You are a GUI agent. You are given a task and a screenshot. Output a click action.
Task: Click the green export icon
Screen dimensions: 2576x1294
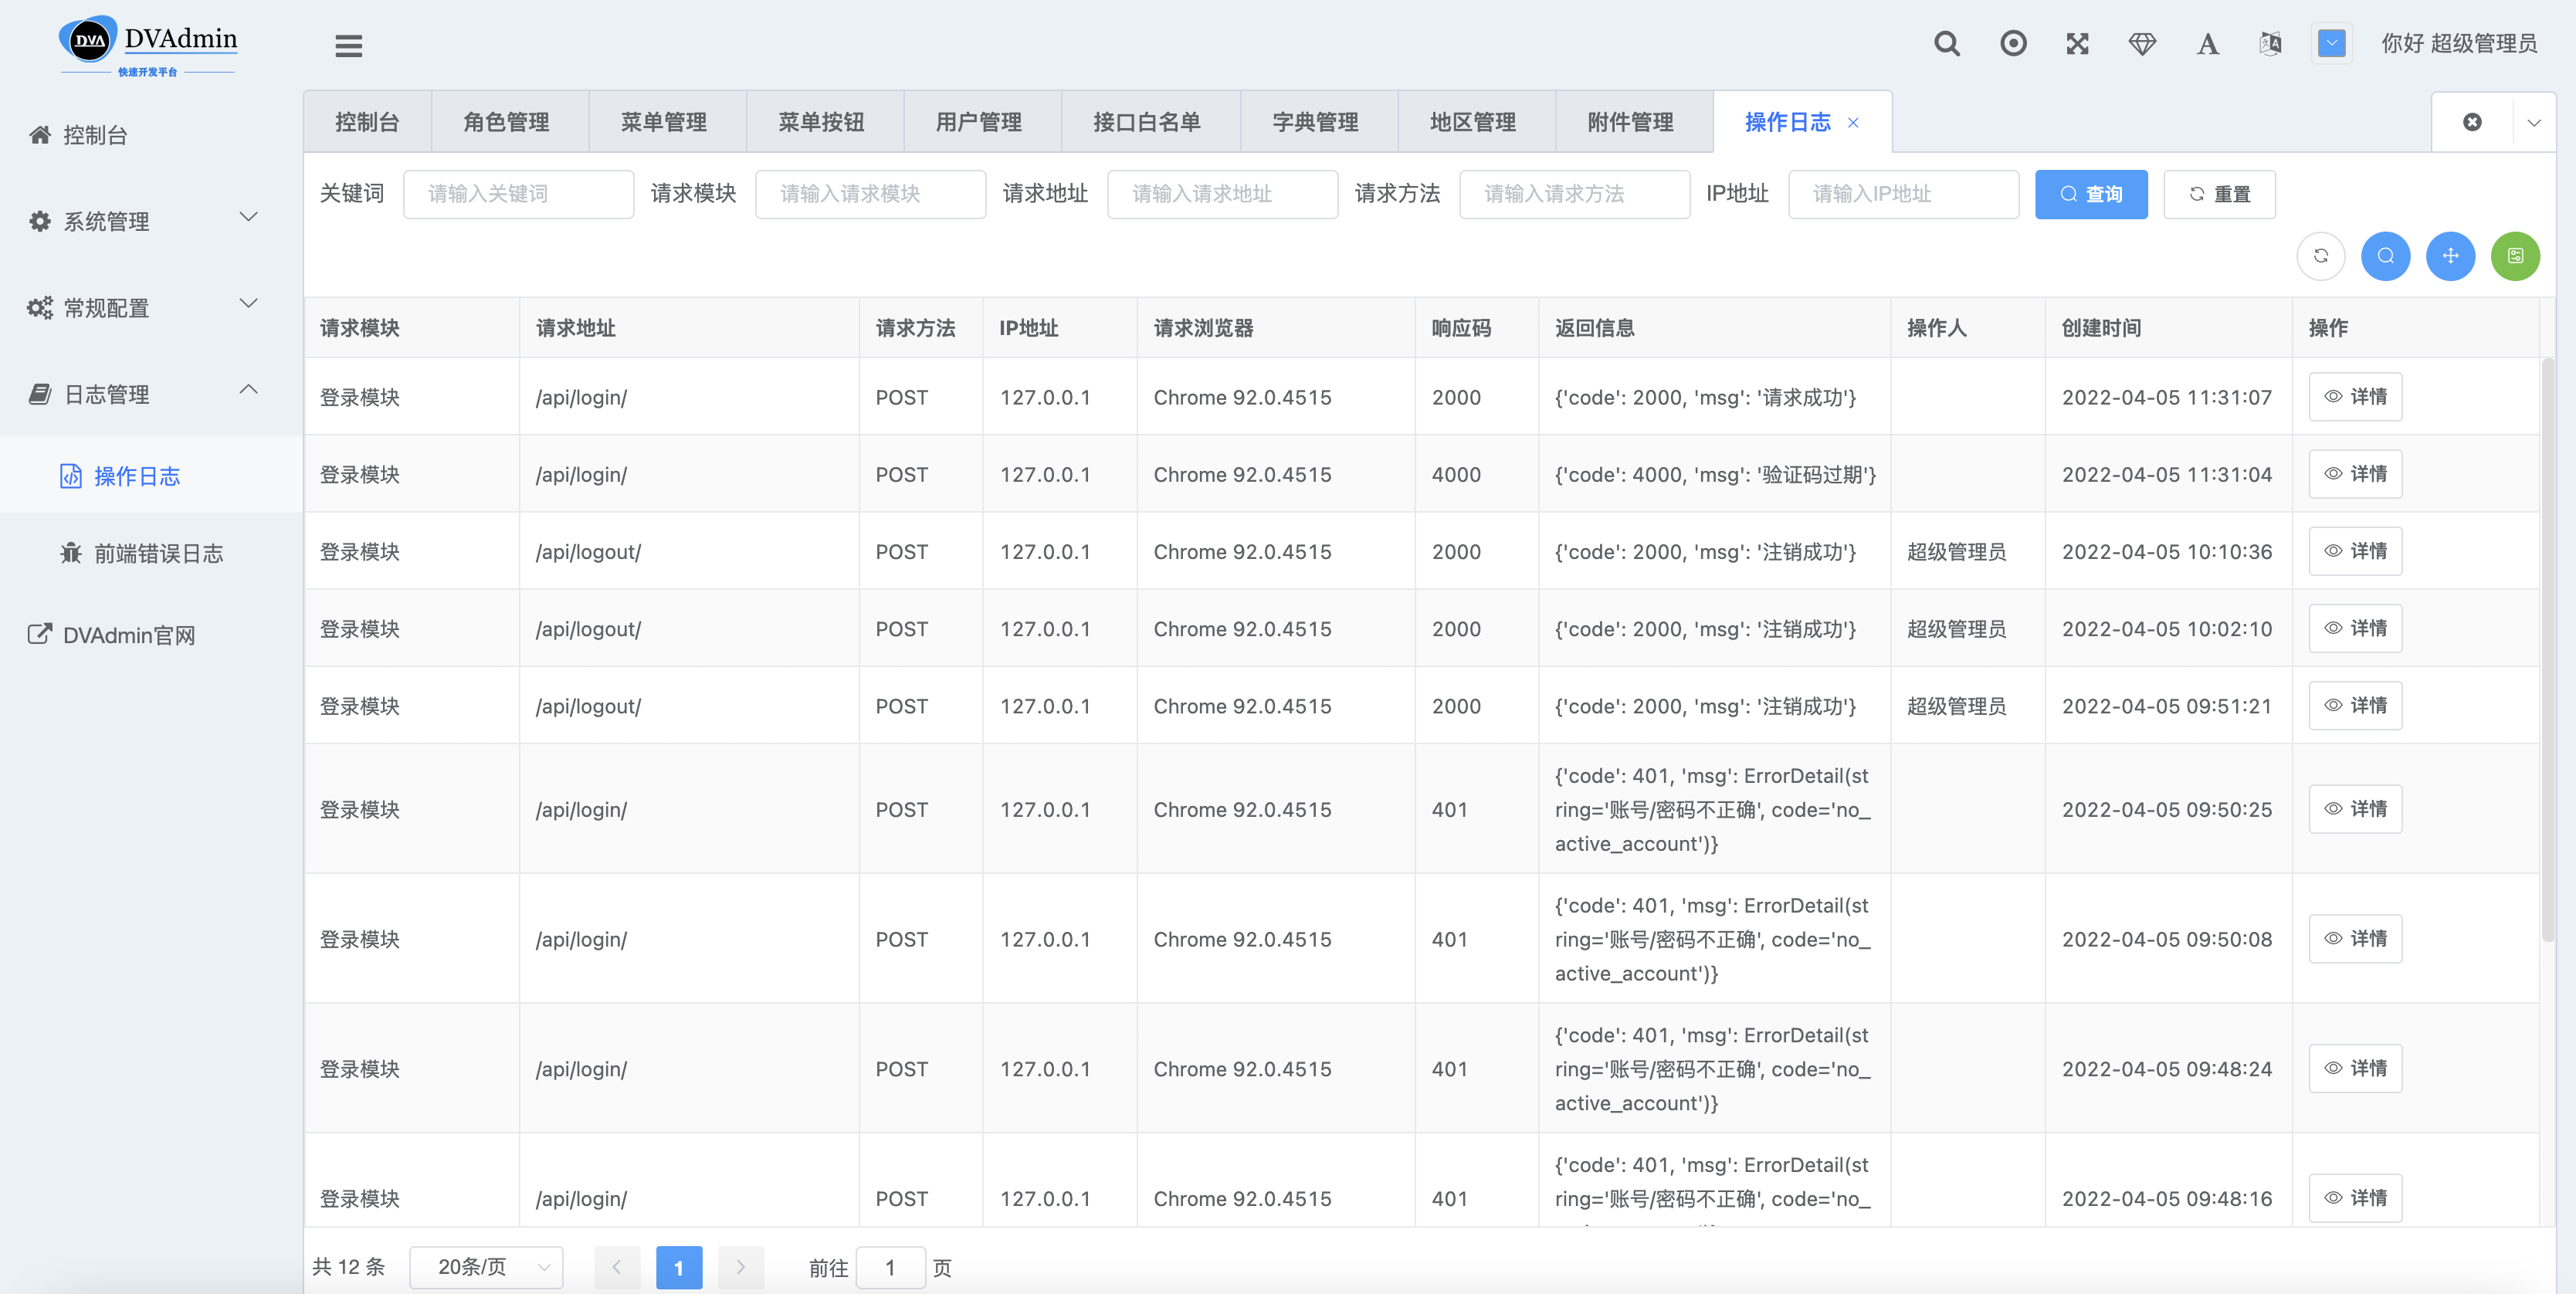click(x=2515, y=256)
